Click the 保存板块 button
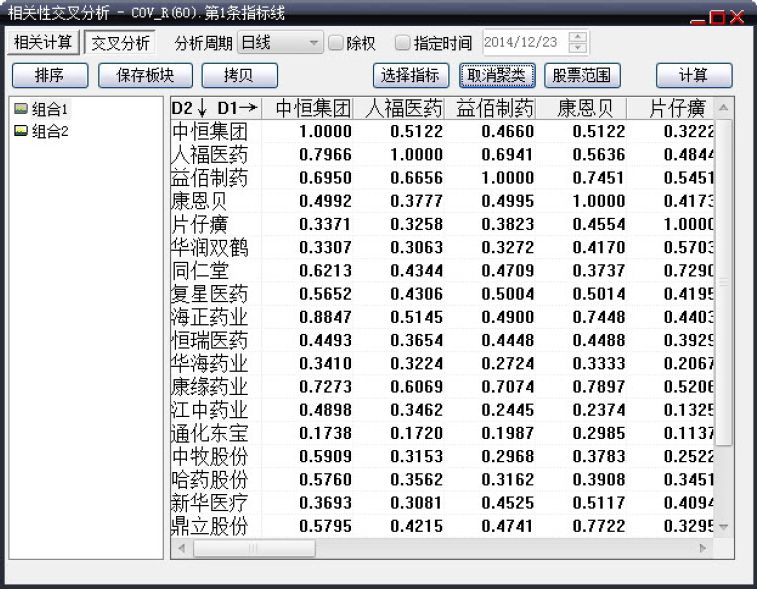The height and width of the screenshot is (589, 757). point(145,75)
